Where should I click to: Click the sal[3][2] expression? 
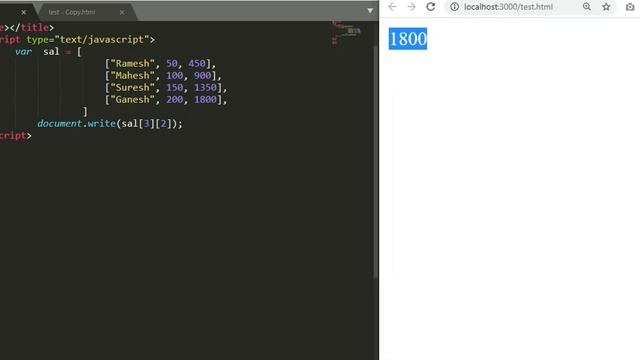coord(147,123)
